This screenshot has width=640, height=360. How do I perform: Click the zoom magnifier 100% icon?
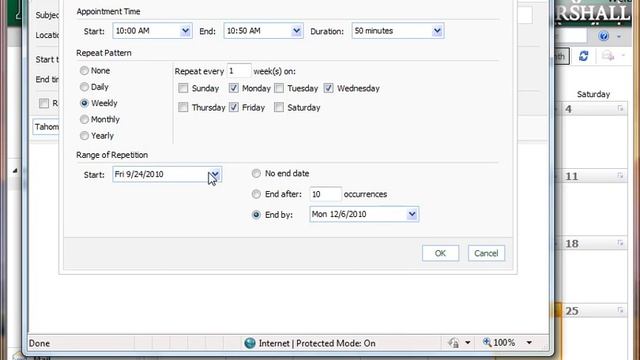point(487,342)
